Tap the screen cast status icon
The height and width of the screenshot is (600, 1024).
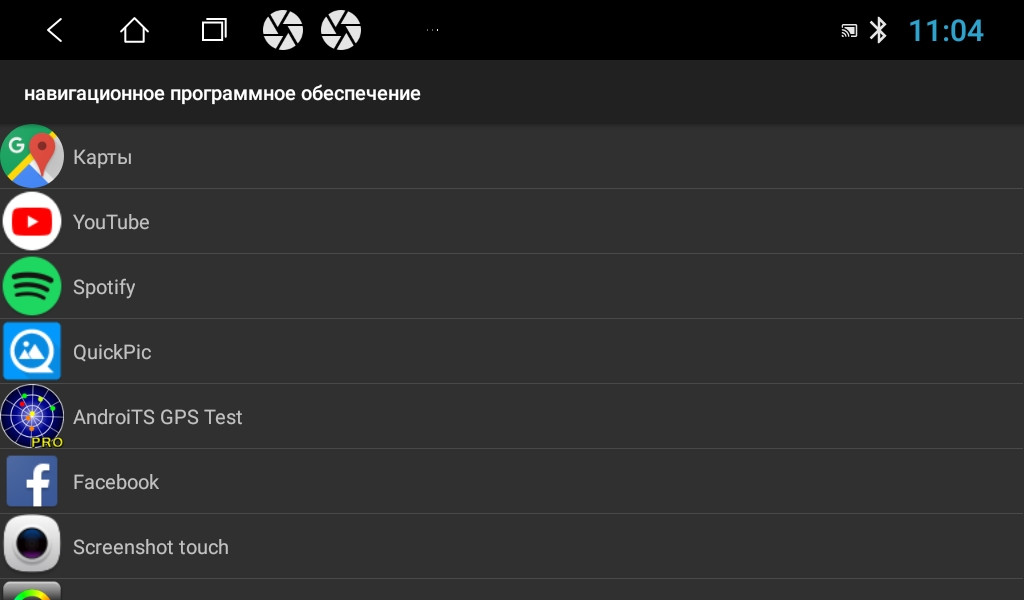(x=849, y=31)
